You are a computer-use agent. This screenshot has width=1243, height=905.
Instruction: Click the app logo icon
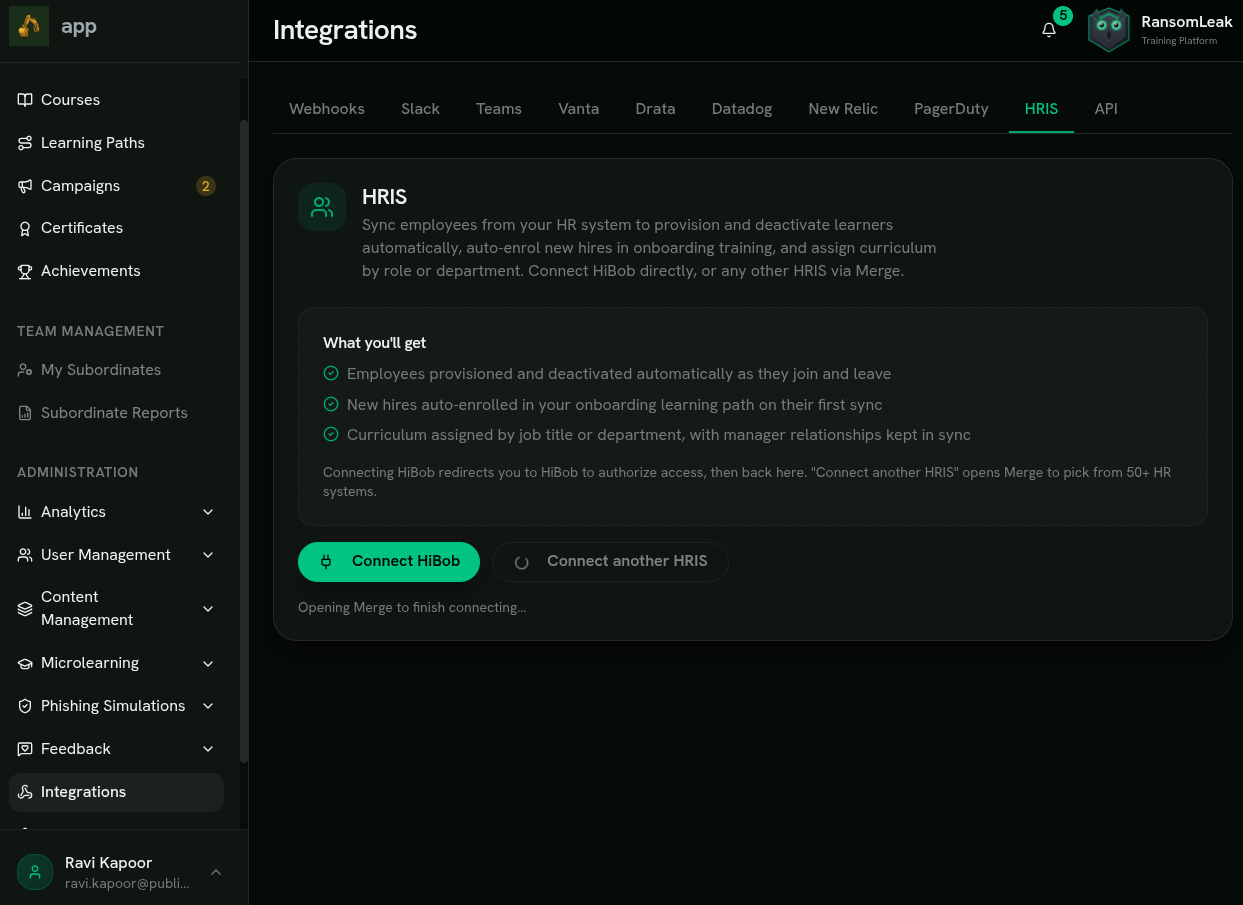tap(29, 26)
